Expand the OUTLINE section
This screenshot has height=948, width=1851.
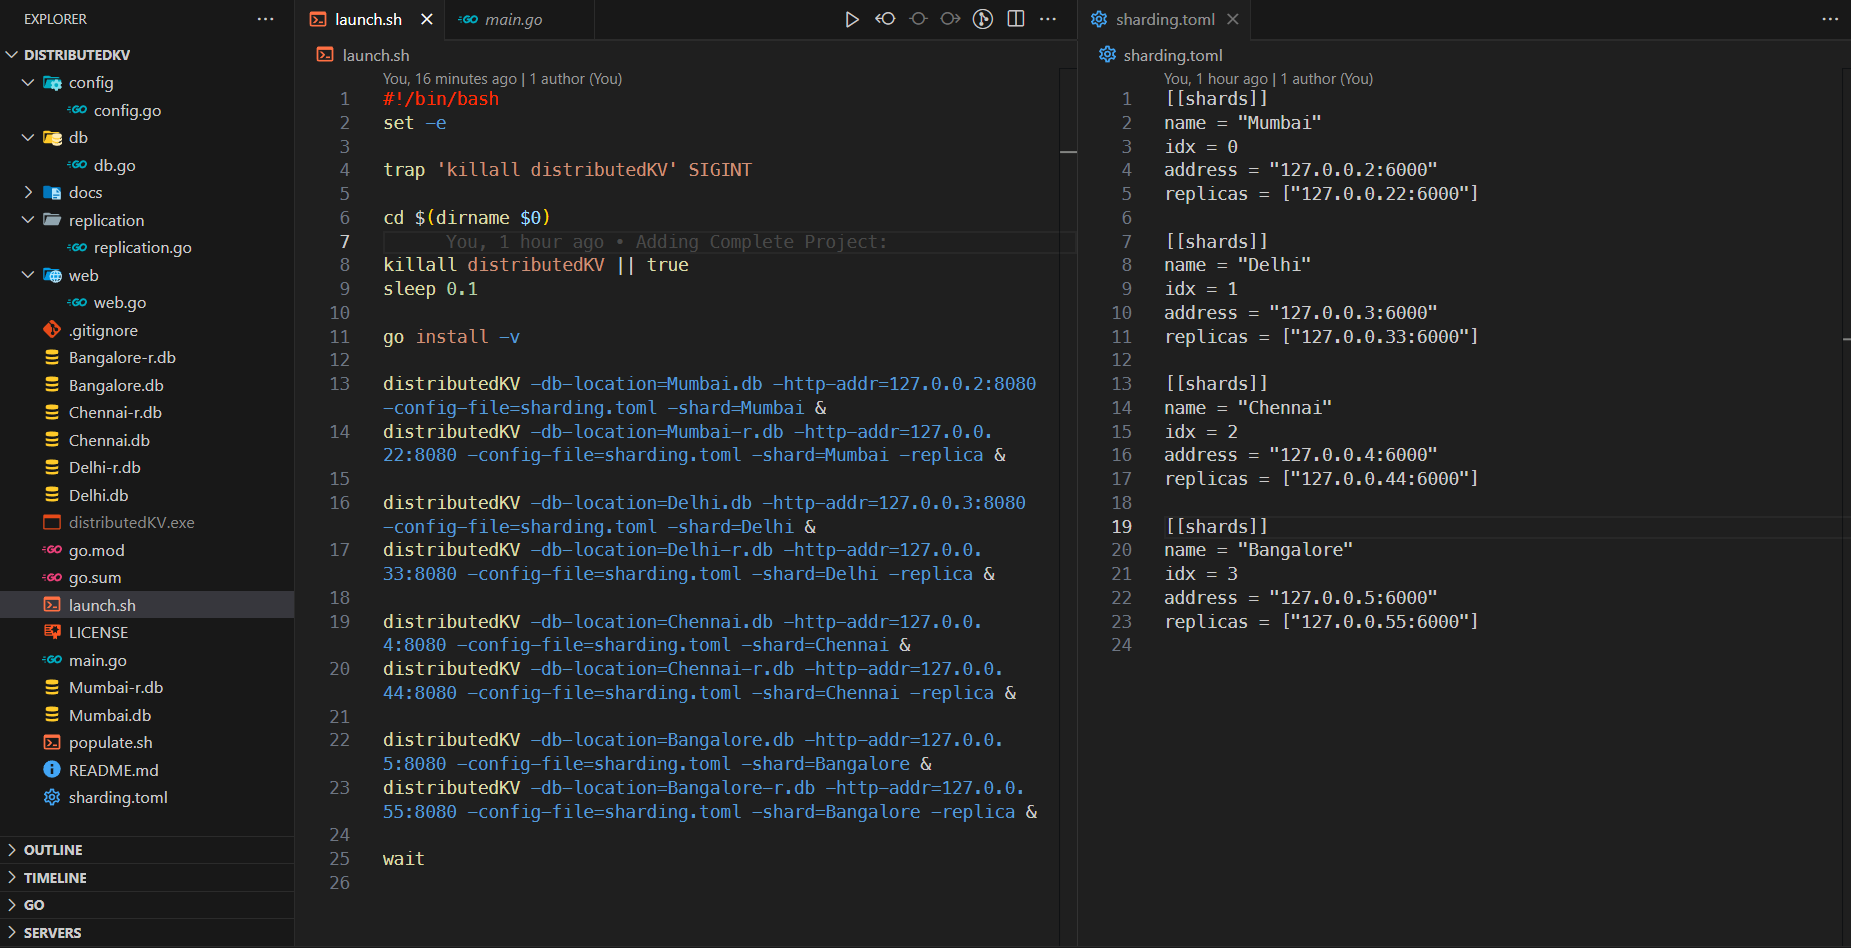point(147,850)
